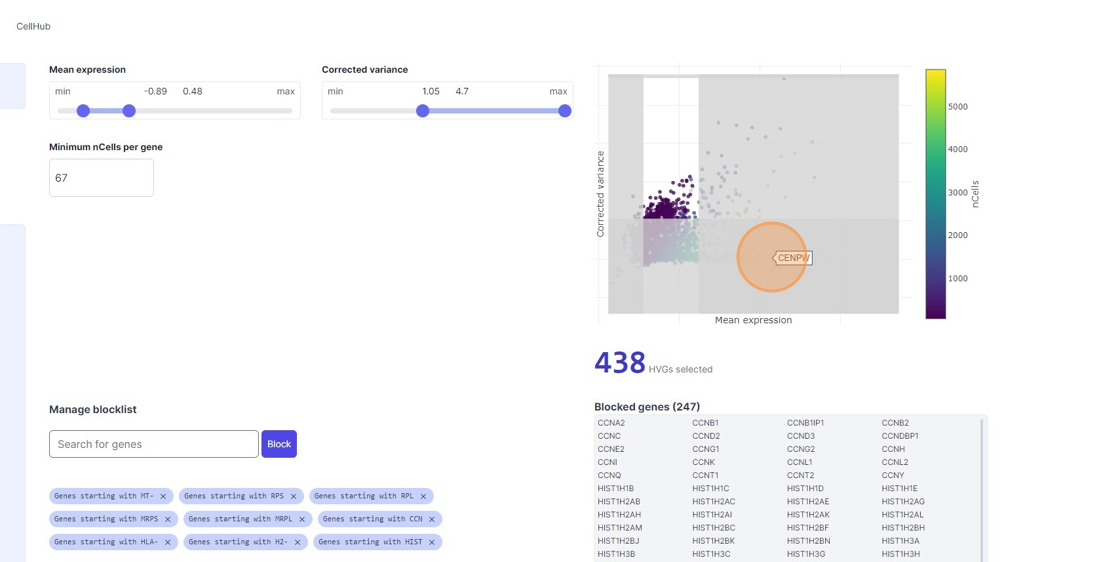The height and width of the screenshot is (562, 1120).
Task: Remove the 'Genes starting with HIST' tag
Action: (432, 542)
